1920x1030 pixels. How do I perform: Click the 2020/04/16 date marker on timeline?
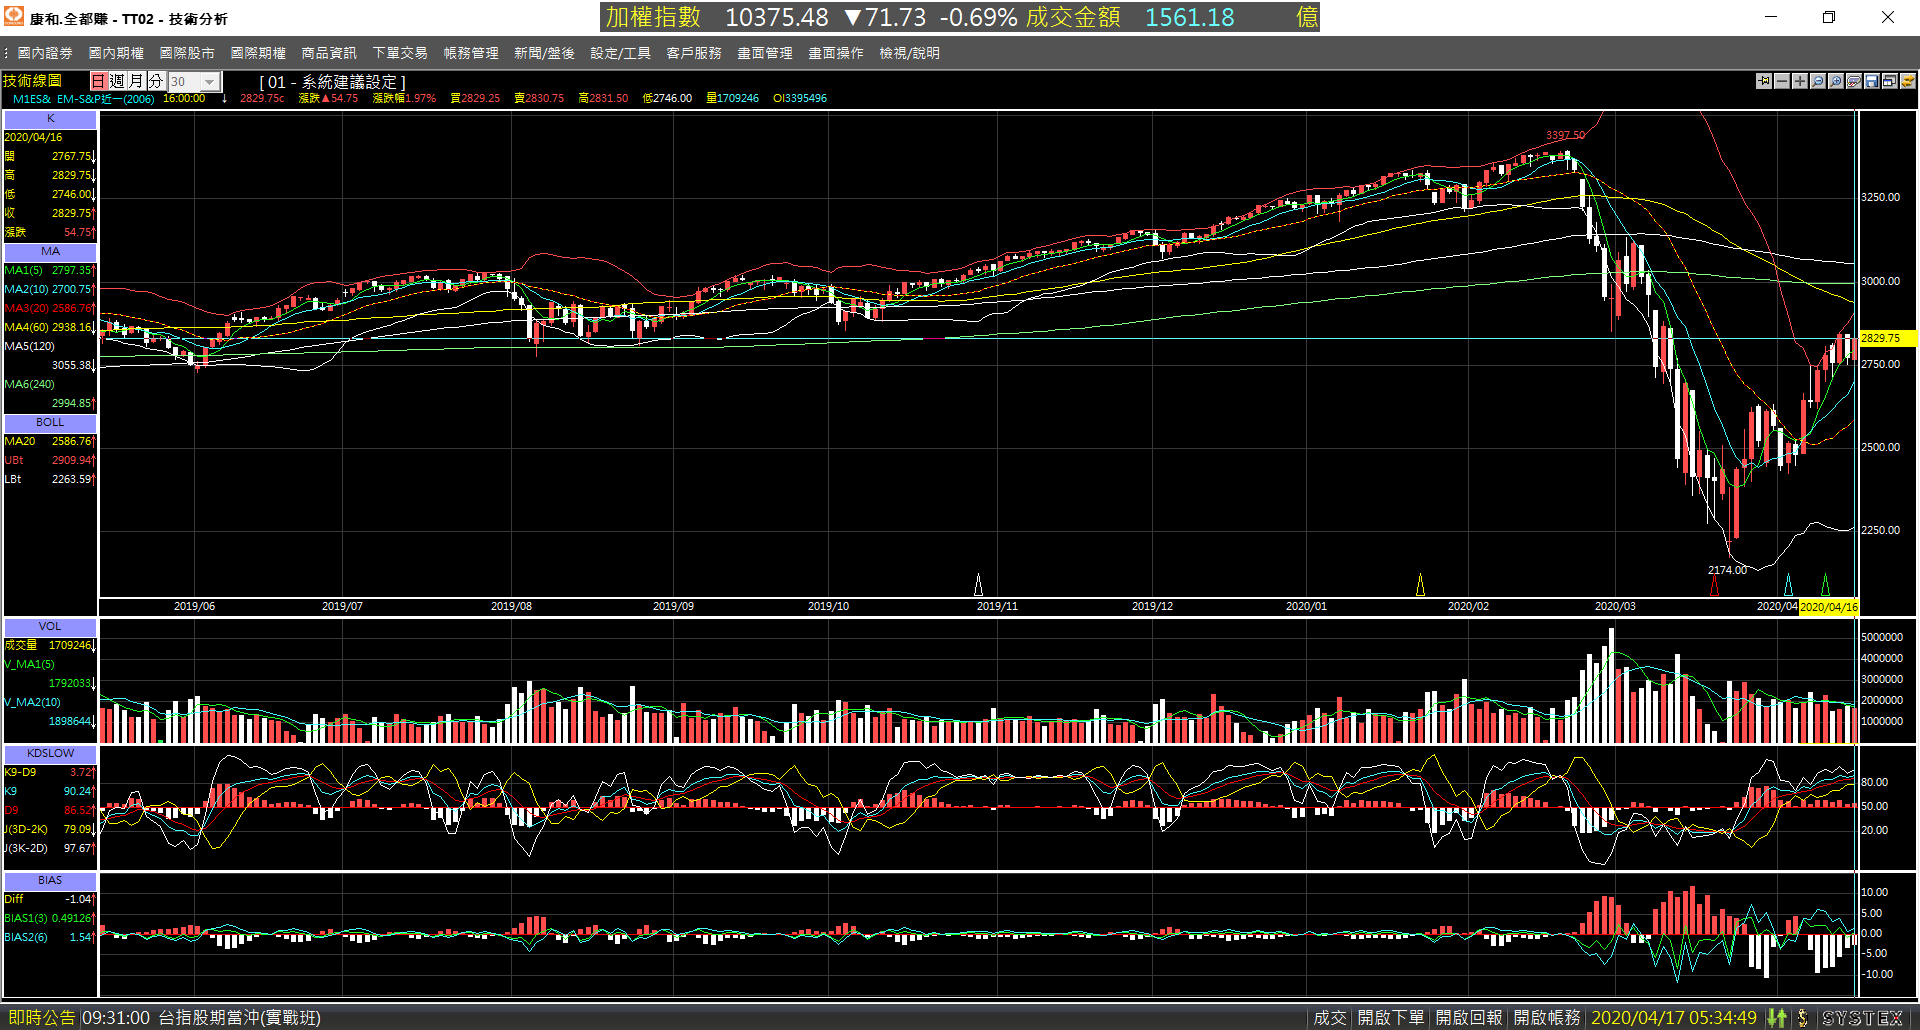coord(1828,607)
